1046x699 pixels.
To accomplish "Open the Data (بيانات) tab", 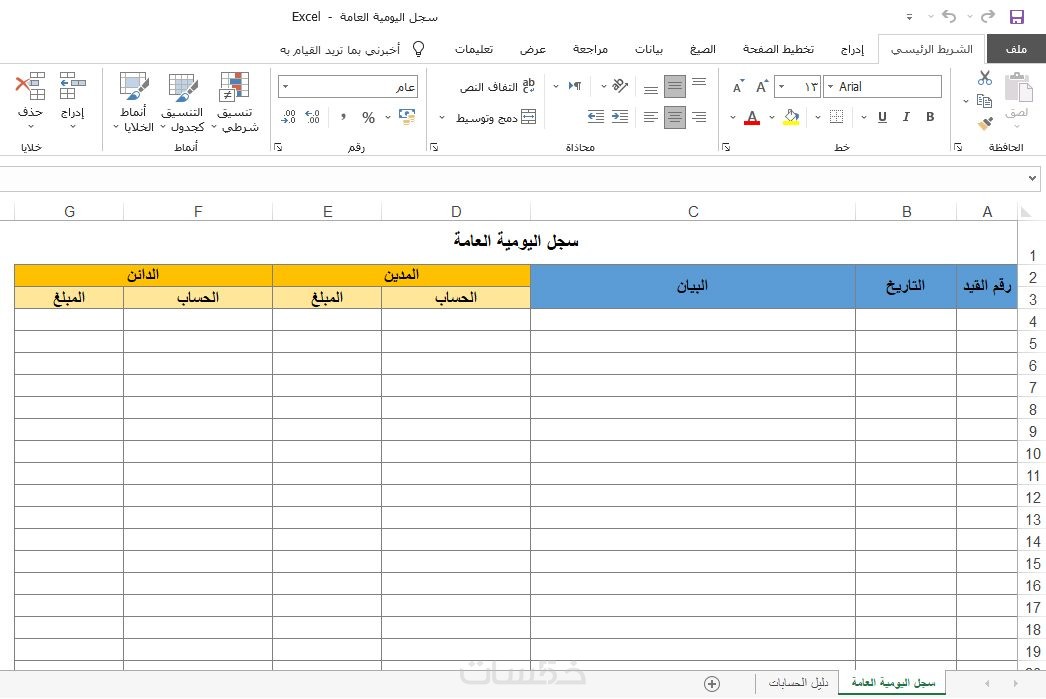I will point(648,49).
